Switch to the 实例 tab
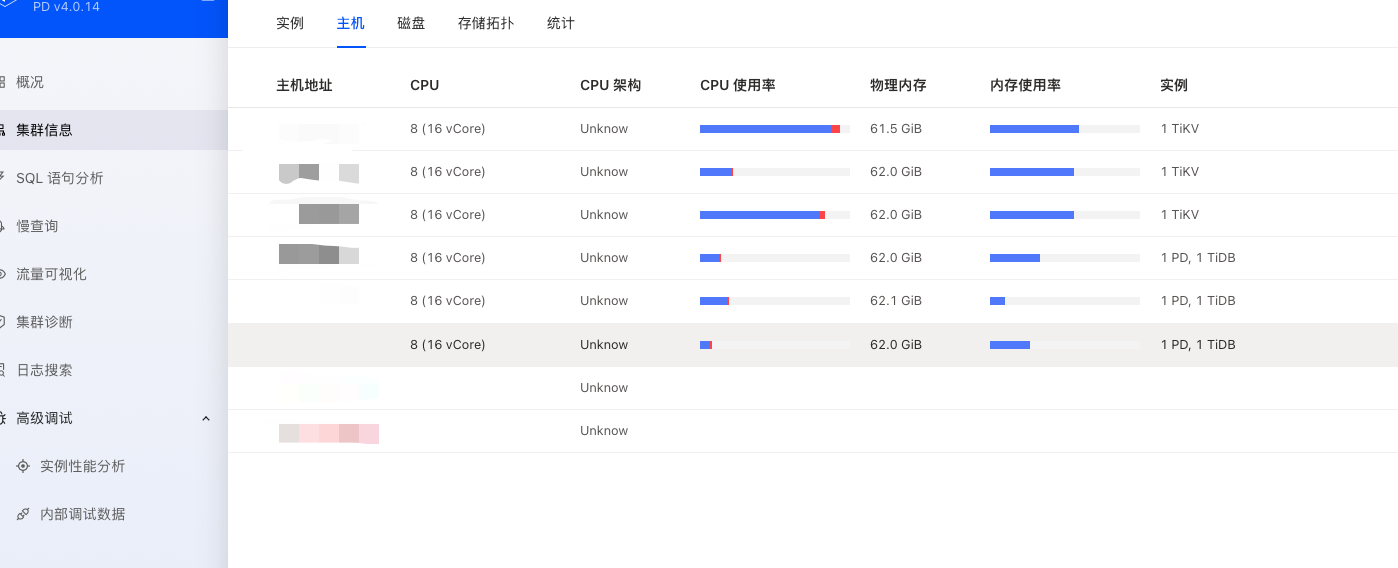This screenshot has height=568, width=1398. (290, 23)
